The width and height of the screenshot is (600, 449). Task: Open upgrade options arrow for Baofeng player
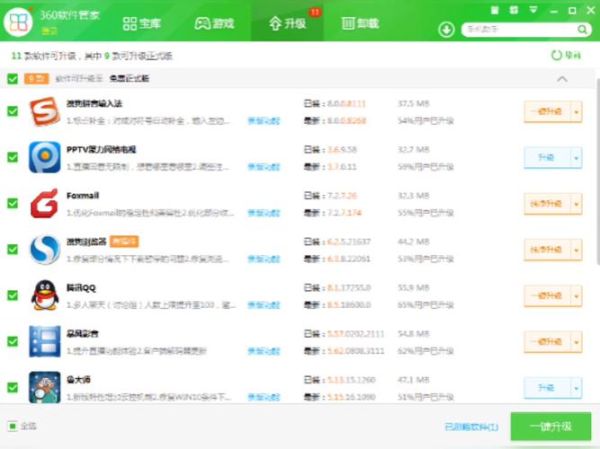[576, 342]
